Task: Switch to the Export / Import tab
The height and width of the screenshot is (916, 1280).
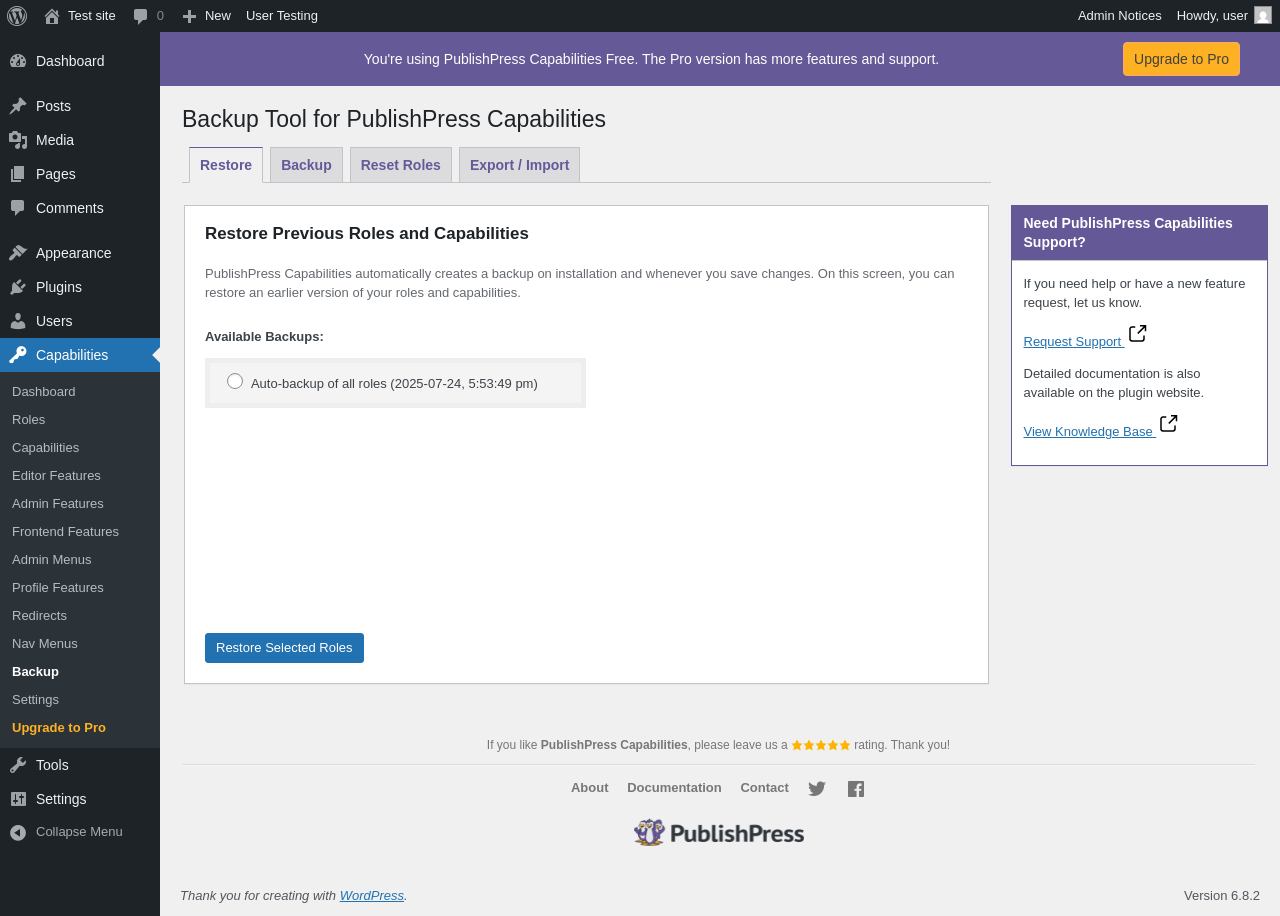Action: (x=520, y=165)
